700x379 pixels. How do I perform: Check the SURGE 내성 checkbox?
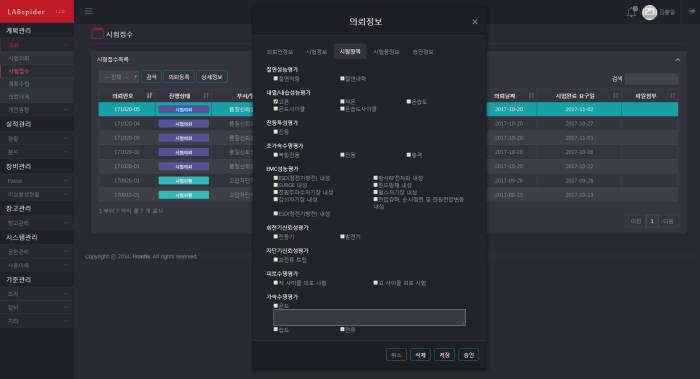pos(276,185)
